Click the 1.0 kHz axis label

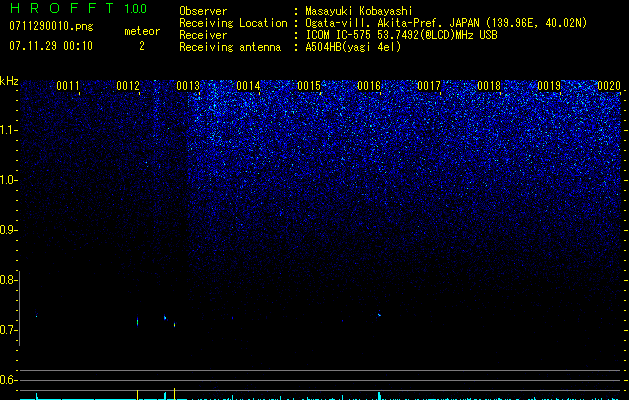(x=8, y=180)
